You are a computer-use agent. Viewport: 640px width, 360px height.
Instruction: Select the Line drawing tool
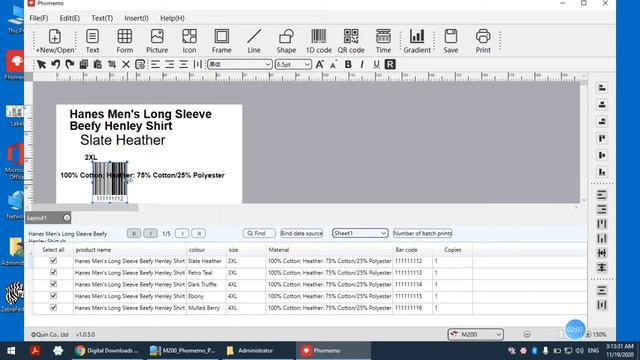pos(254,41)
